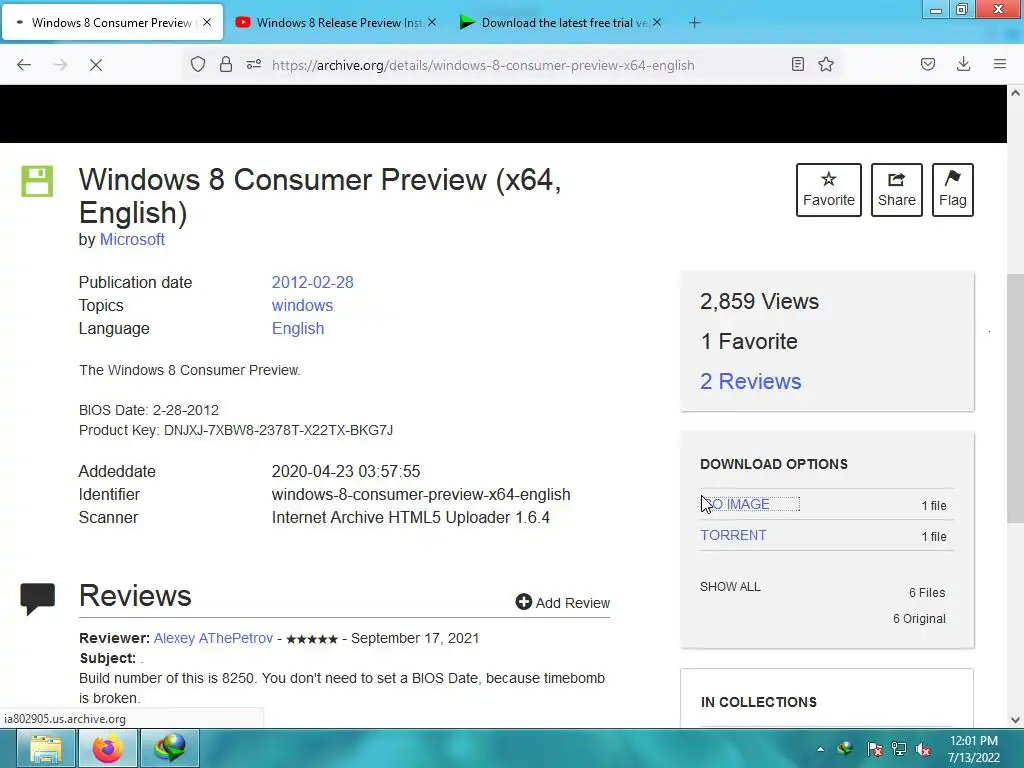1024x768 pixels.
Task: Click the network tray icon
Action: coord(899,749)
